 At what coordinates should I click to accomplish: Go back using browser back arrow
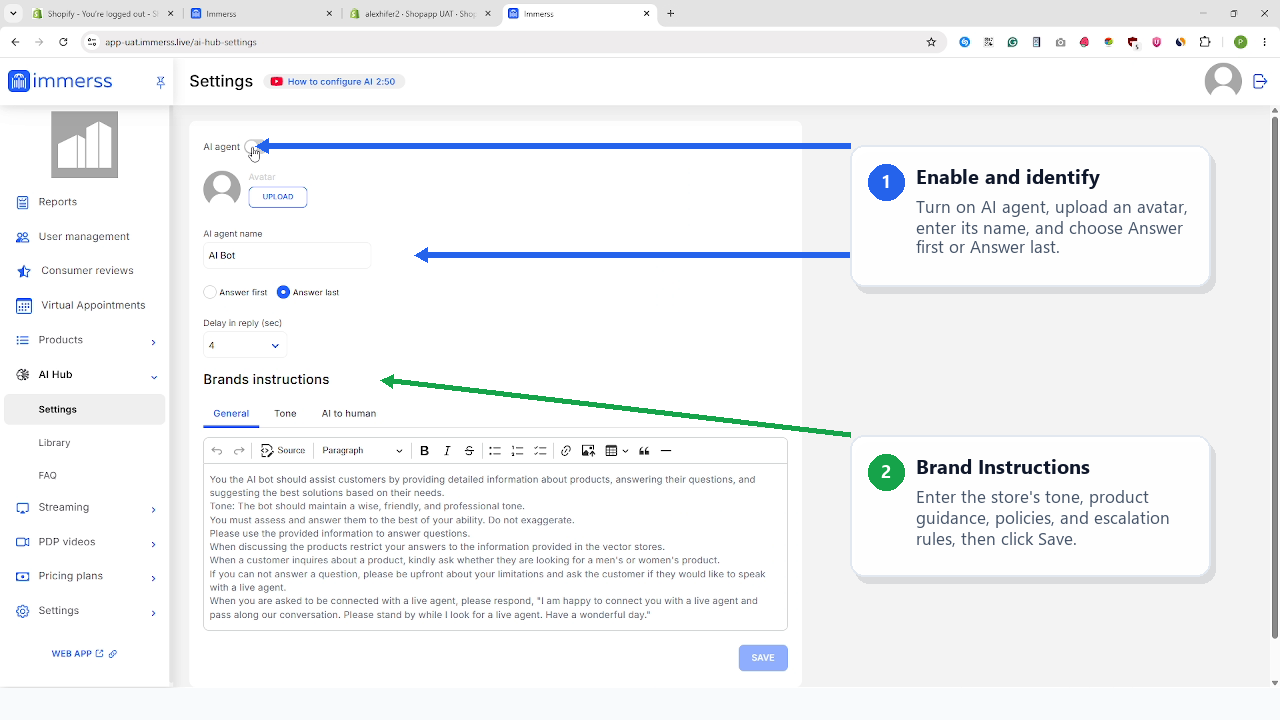click(15, 42)
